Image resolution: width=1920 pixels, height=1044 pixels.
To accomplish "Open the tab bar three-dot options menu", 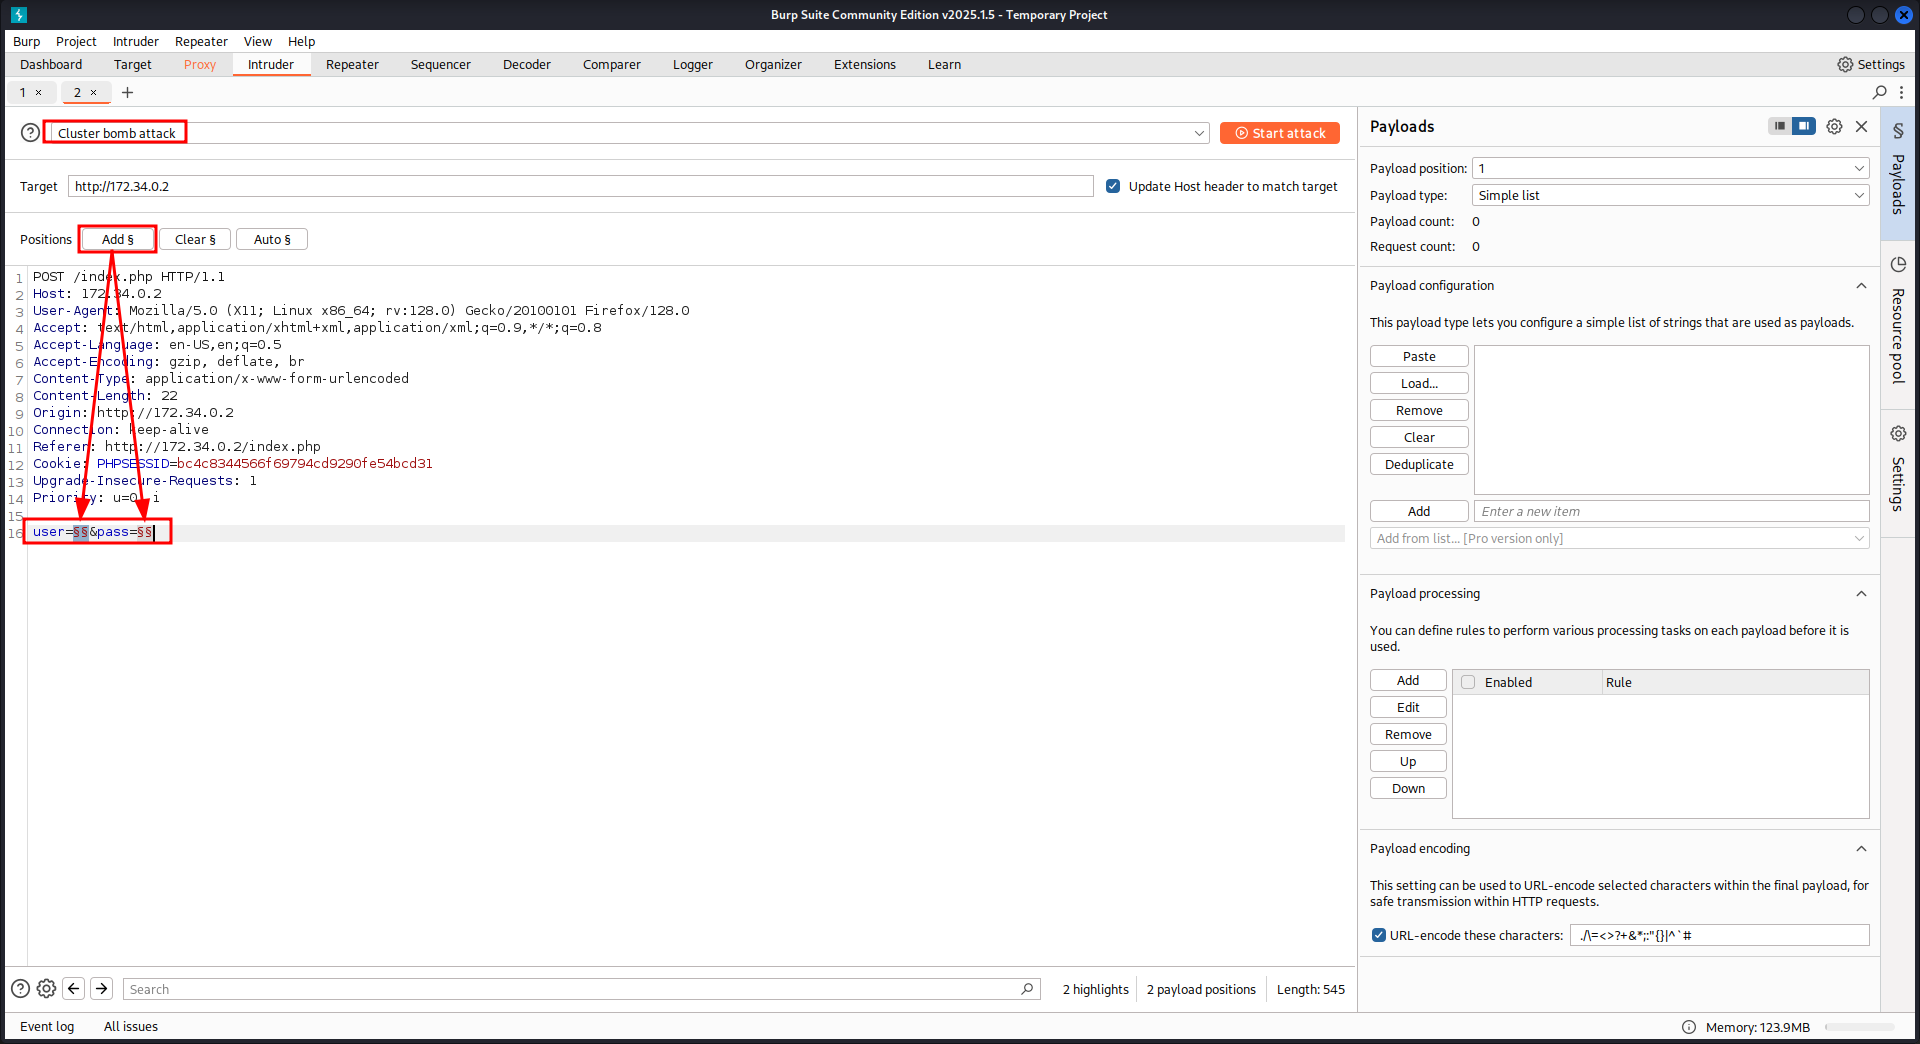I will 1902,92.
